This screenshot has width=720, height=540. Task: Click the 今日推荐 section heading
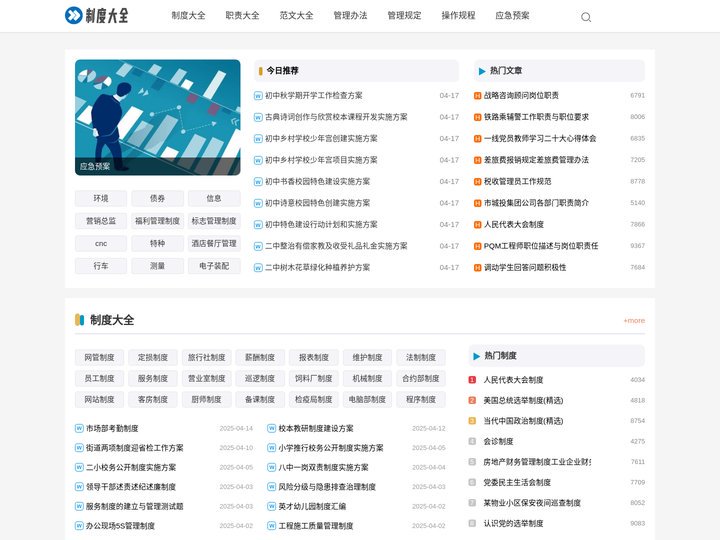pyautogui.click(x=282, y=71)
